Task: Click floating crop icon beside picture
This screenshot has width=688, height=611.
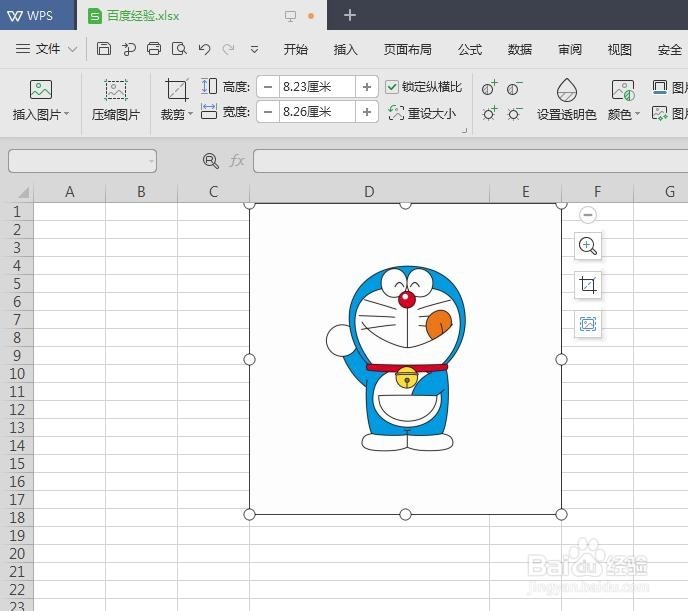Action: (588, 285)
